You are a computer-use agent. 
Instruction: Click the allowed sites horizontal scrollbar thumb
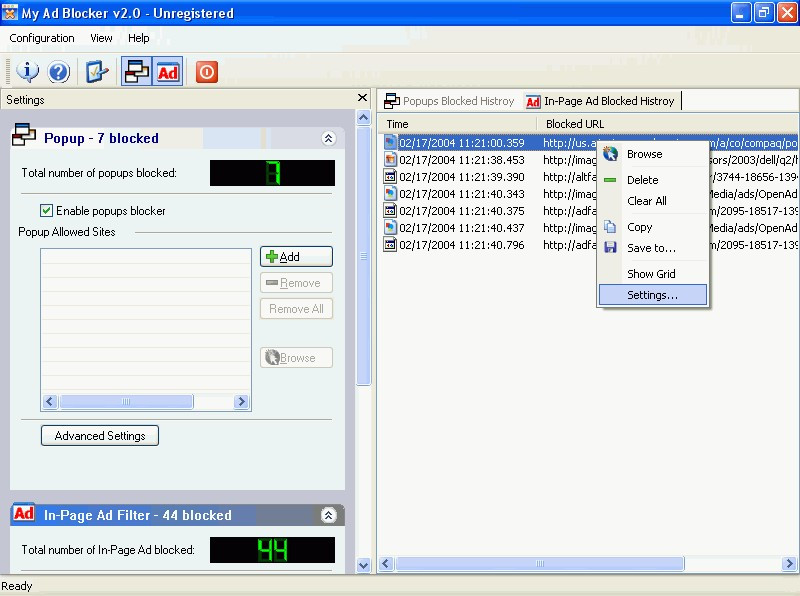tap(127, 402)
